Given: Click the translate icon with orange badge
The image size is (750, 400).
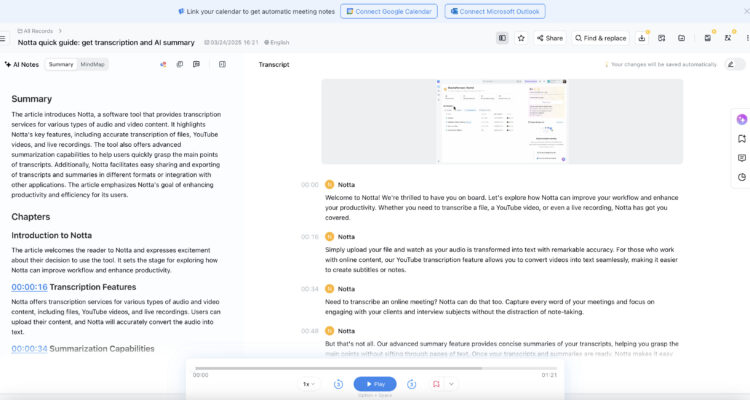Looking at the screenshot, I should pos(728,38).
